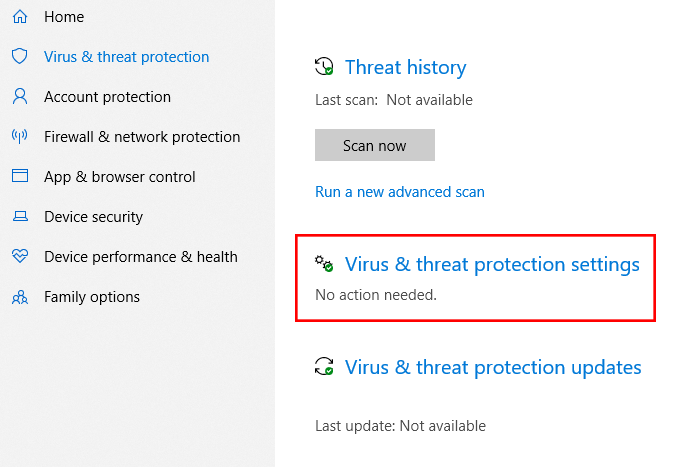Image resolution: width=674 pixels, height=467 pixels.
Task: Click the Family options people icon
Action: pos(19,297)
